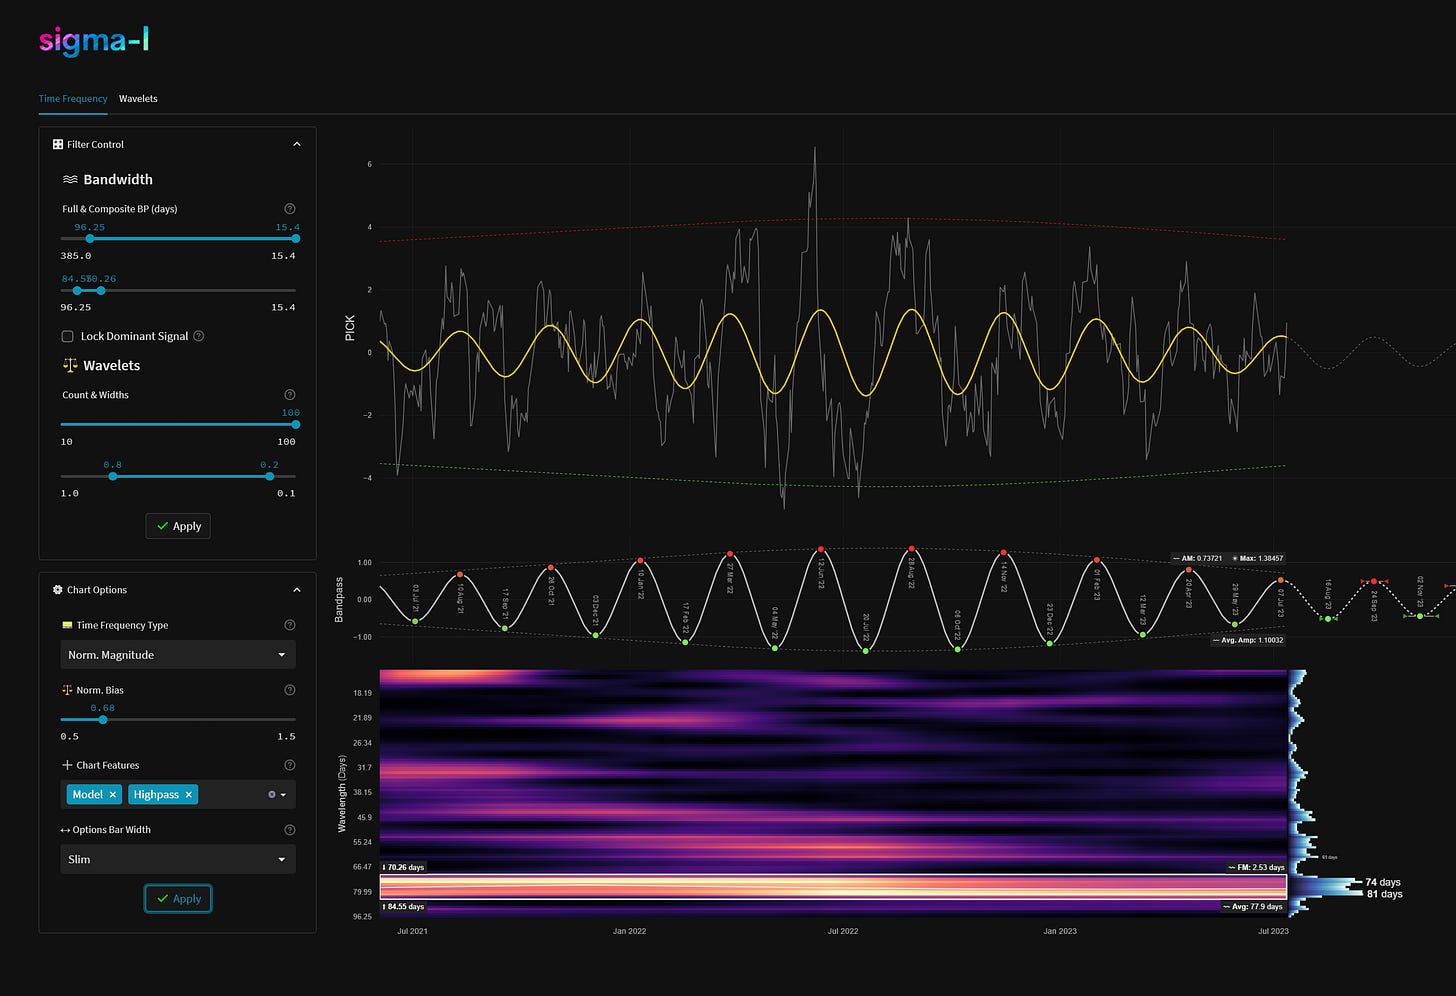Click the sigma-l logo
The width and height of the screenshot is (1456, 996).
tap(94, 41)
